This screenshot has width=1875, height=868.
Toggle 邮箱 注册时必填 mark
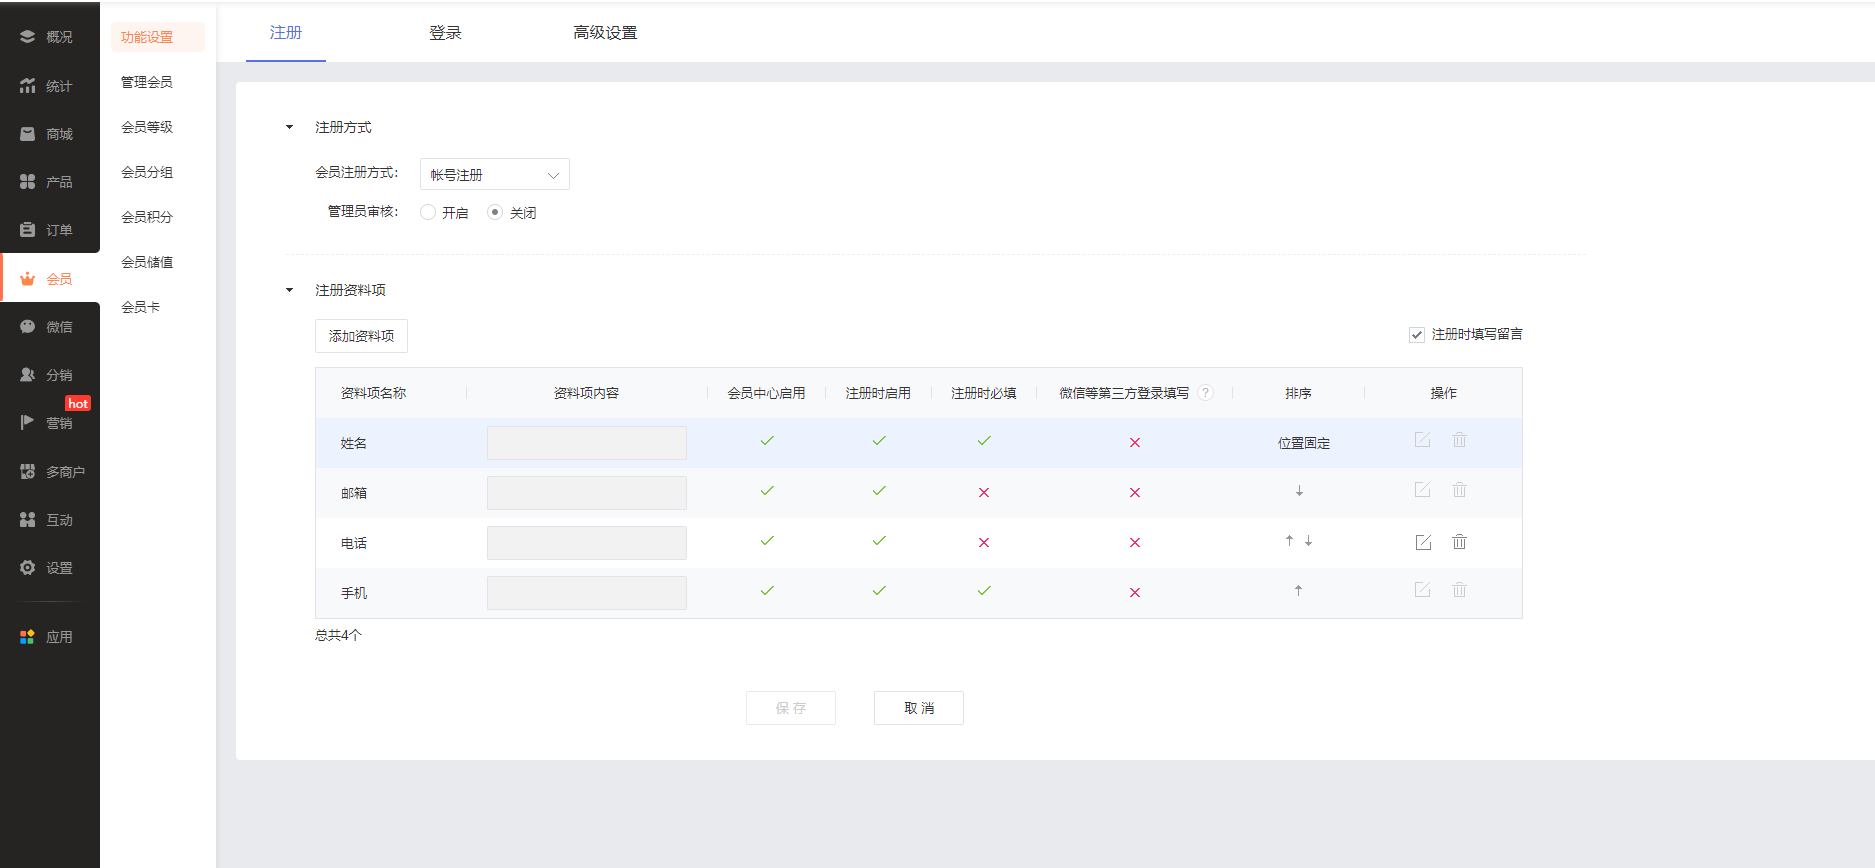pyautogui.click(x=984, y=492)
